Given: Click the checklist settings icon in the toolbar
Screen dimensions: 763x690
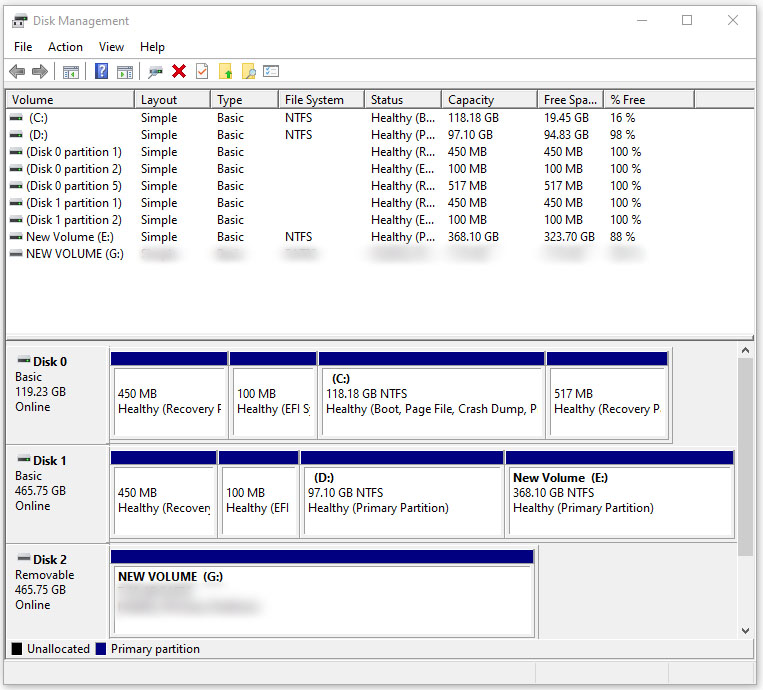Looking at the screenshot, I should coord(271,71).
